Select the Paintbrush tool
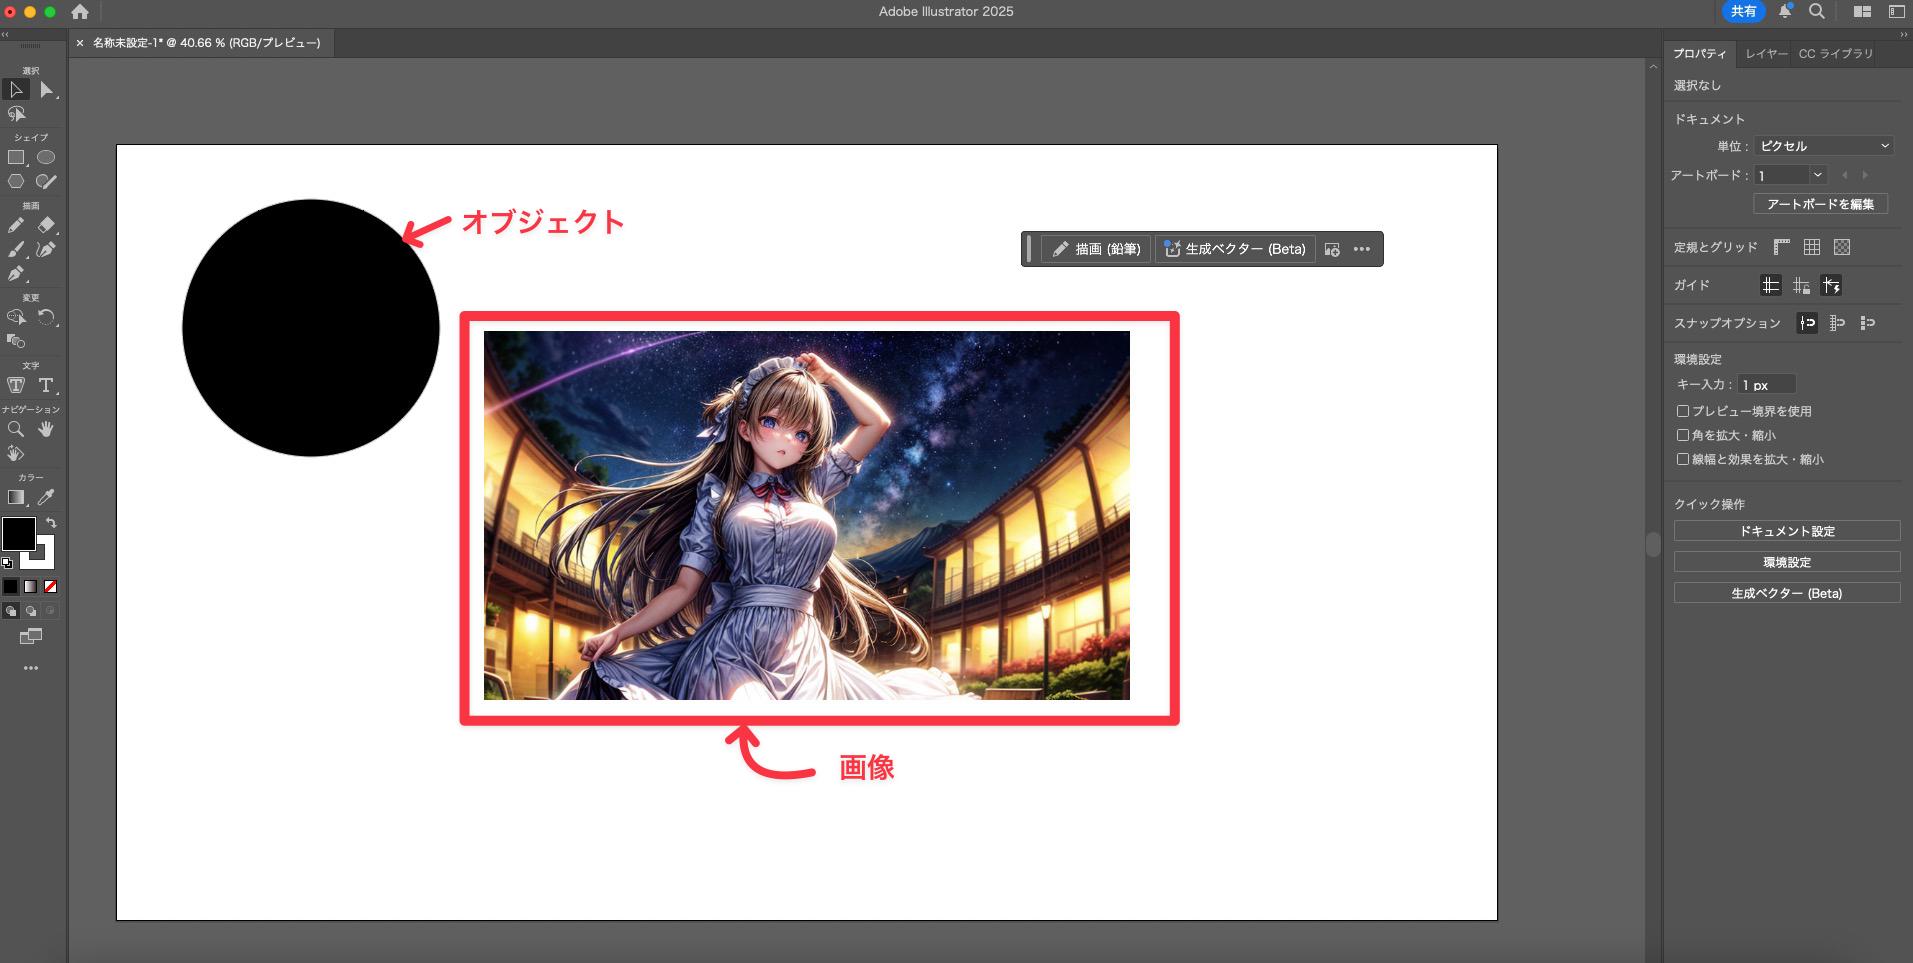This screenshot has width=1913, height=963. tap(16, 250)
